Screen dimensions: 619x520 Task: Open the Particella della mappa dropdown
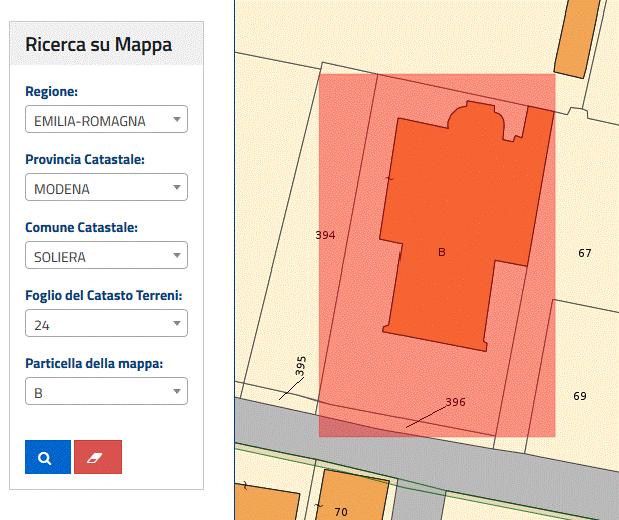click(x=106, y=391)
